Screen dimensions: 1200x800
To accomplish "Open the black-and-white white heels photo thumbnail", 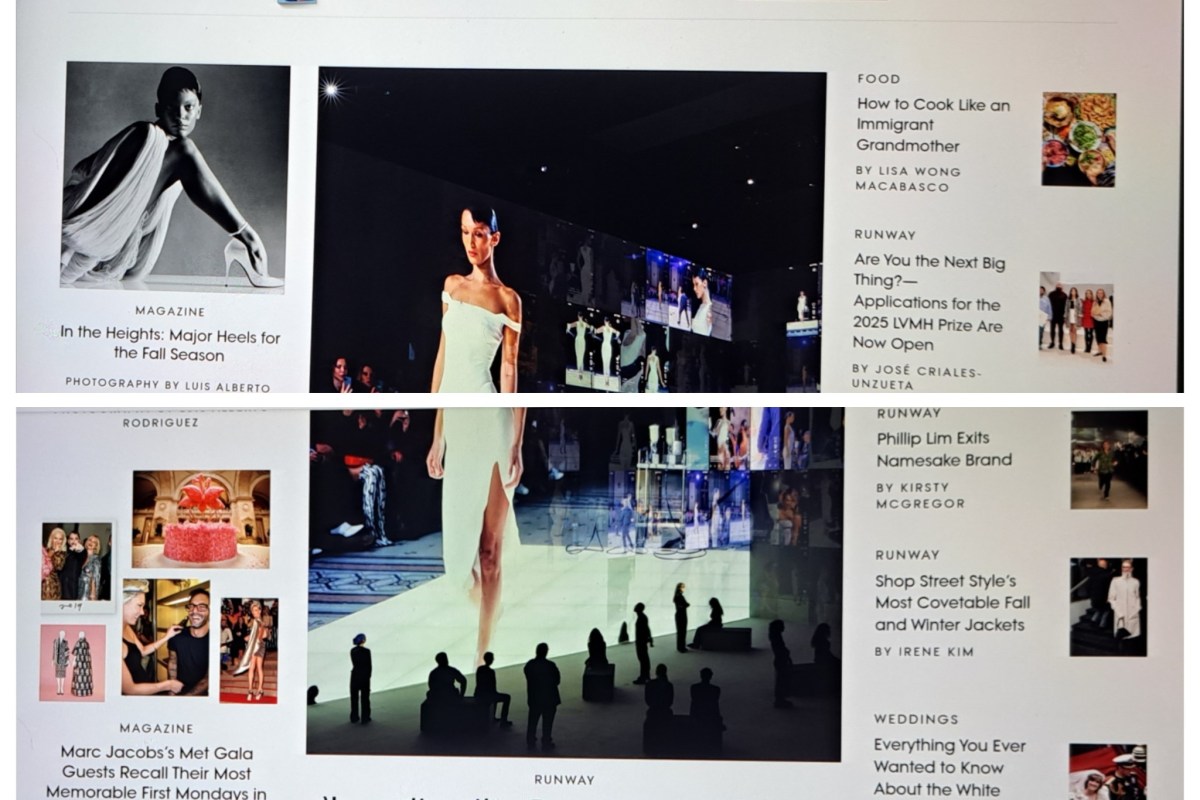I will pos(176,177).
